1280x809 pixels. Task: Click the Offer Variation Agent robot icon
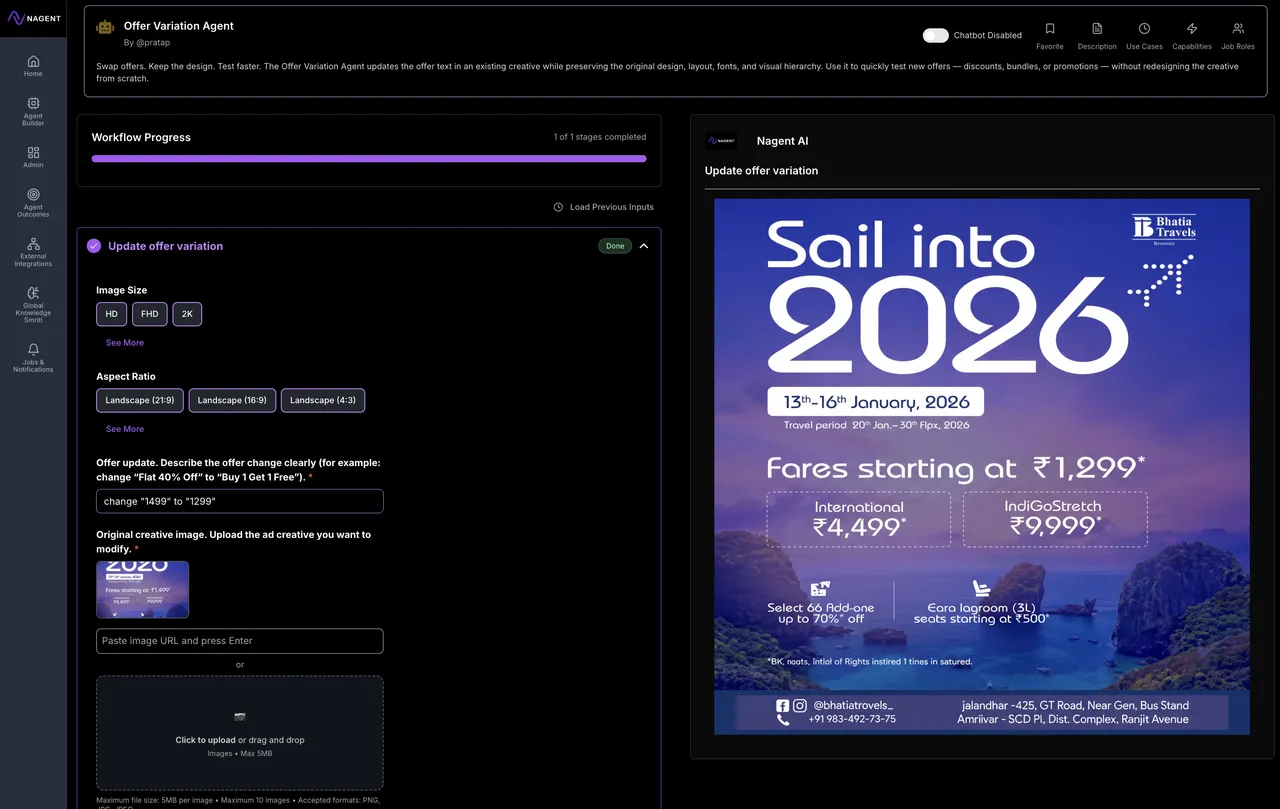point(105,27)
